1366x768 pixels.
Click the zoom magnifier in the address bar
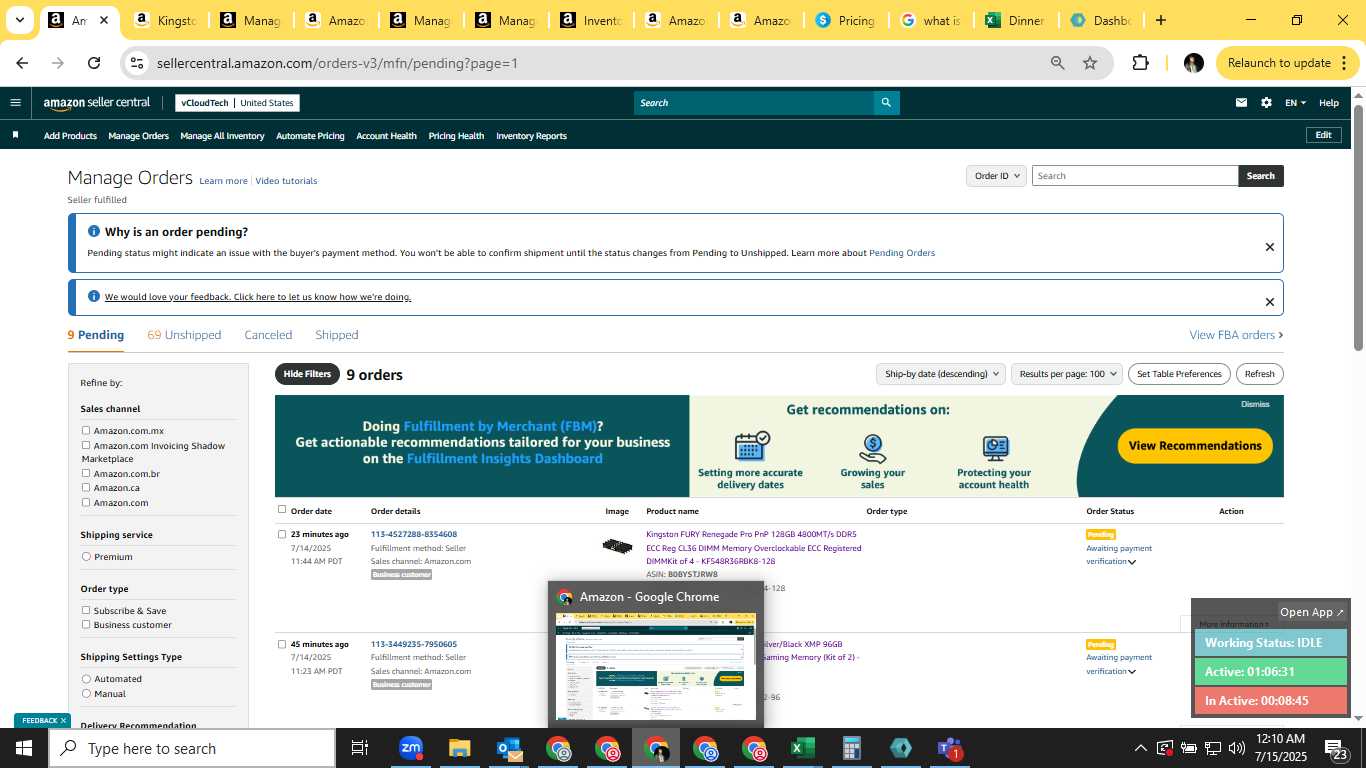pos(1058,63)
